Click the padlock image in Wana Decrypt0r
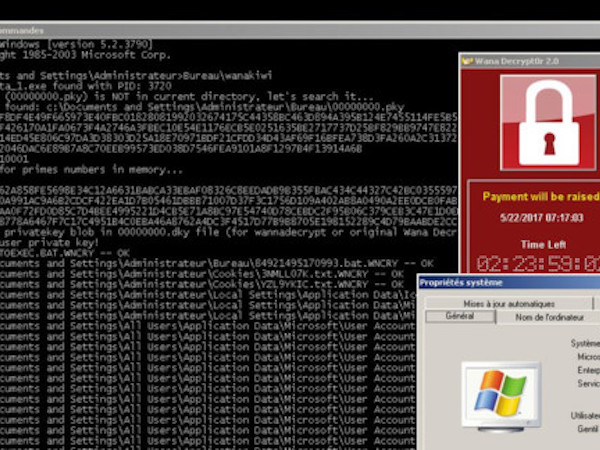The height and width of the screenshot is (450, 600). coord(548,123)
